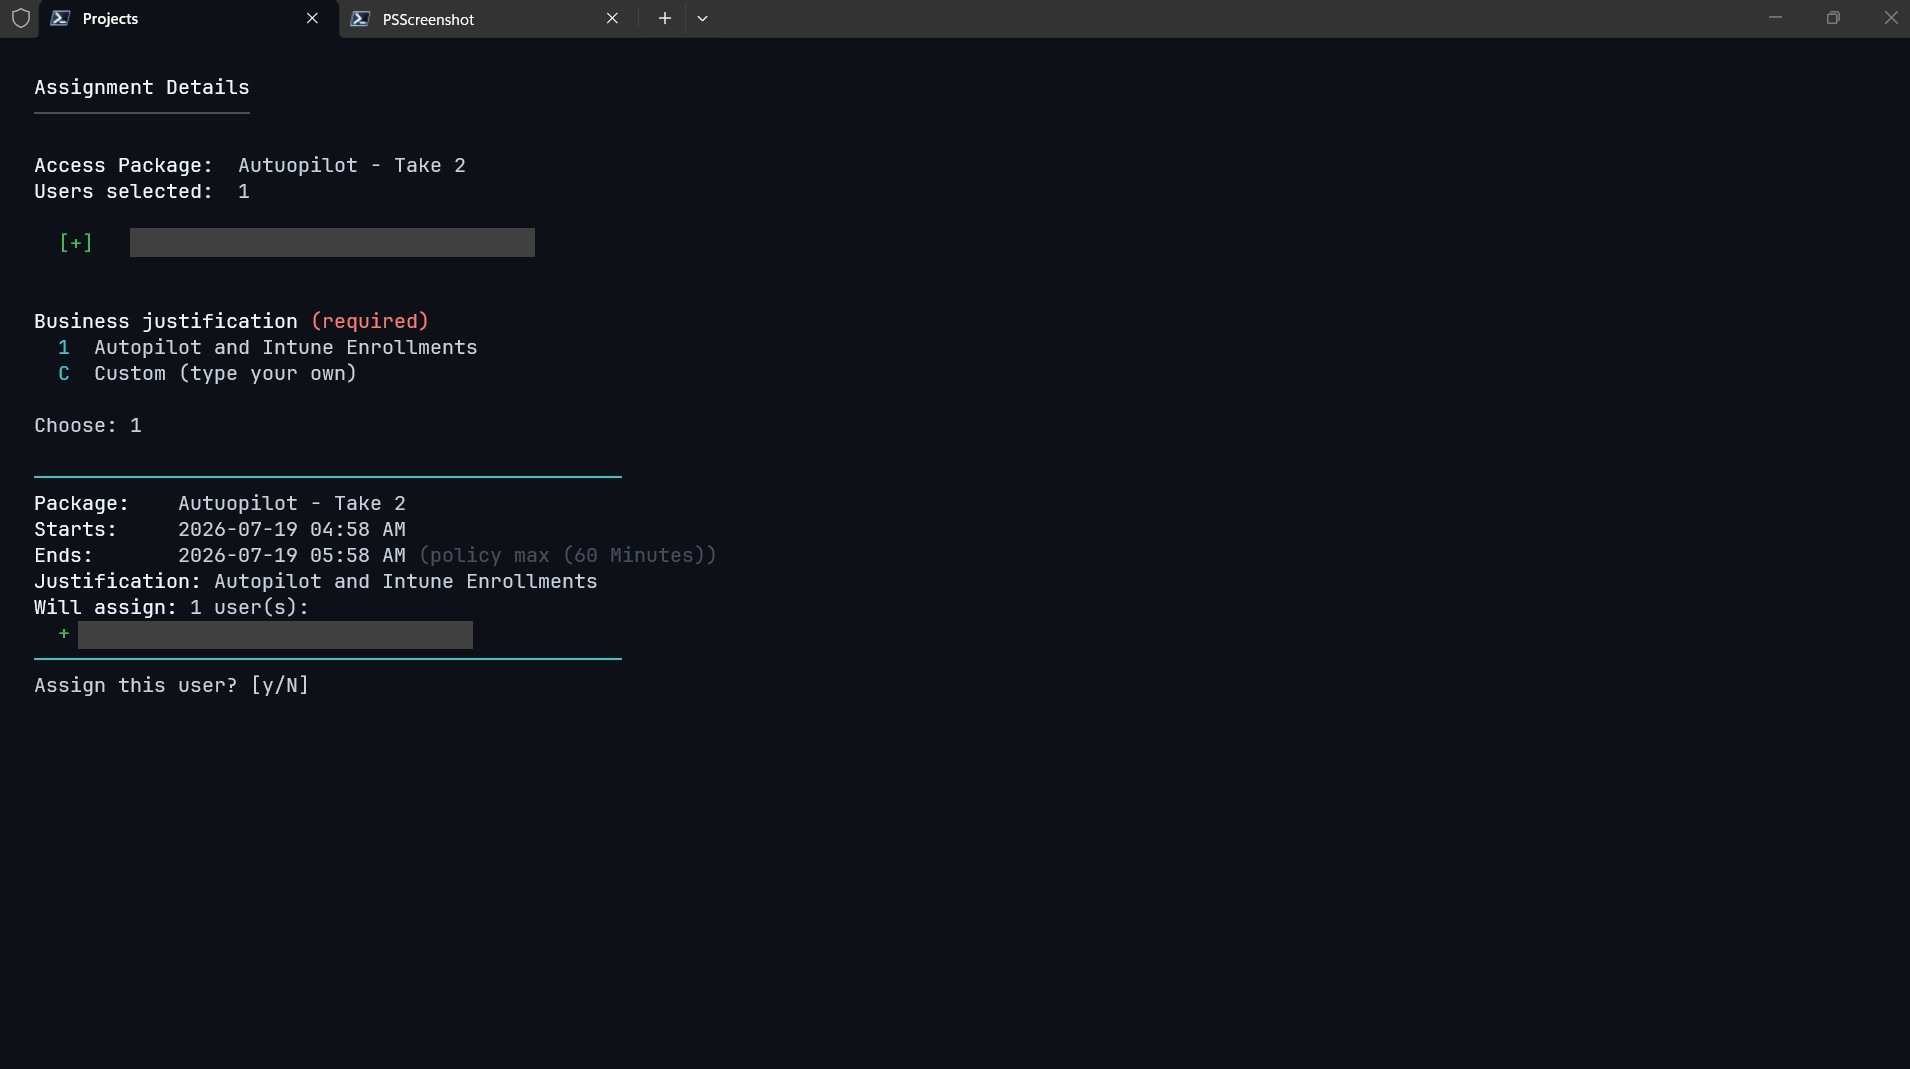Switch to the Projects tab
1910x1069 pixels.
(188, 19)
